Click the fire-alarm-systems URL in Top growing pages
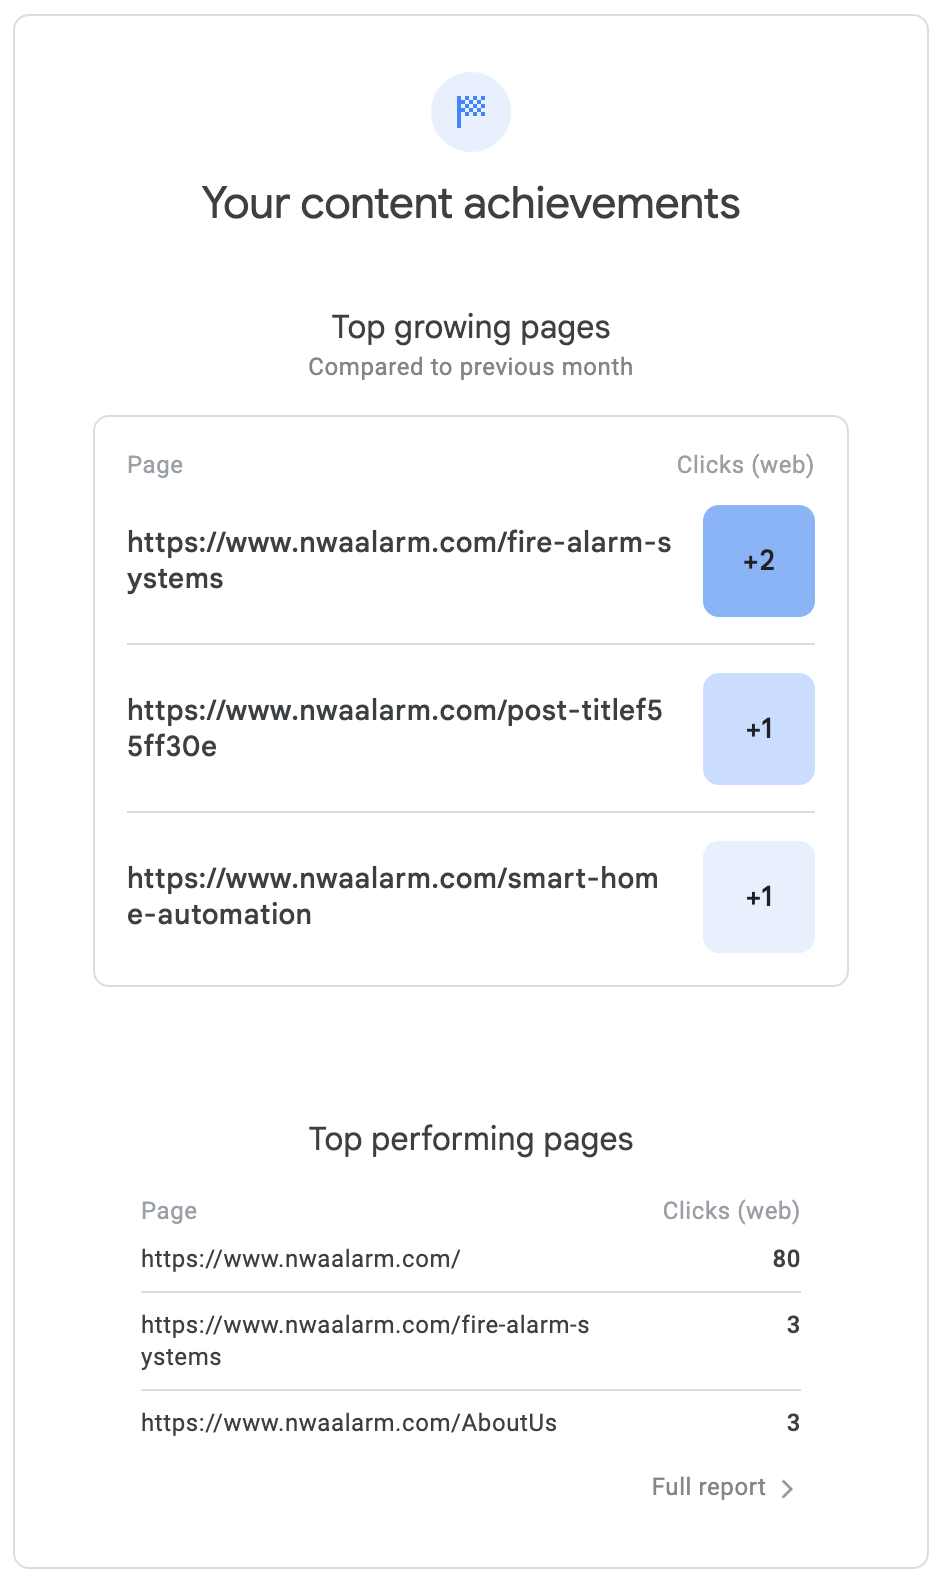 point(398,560)
